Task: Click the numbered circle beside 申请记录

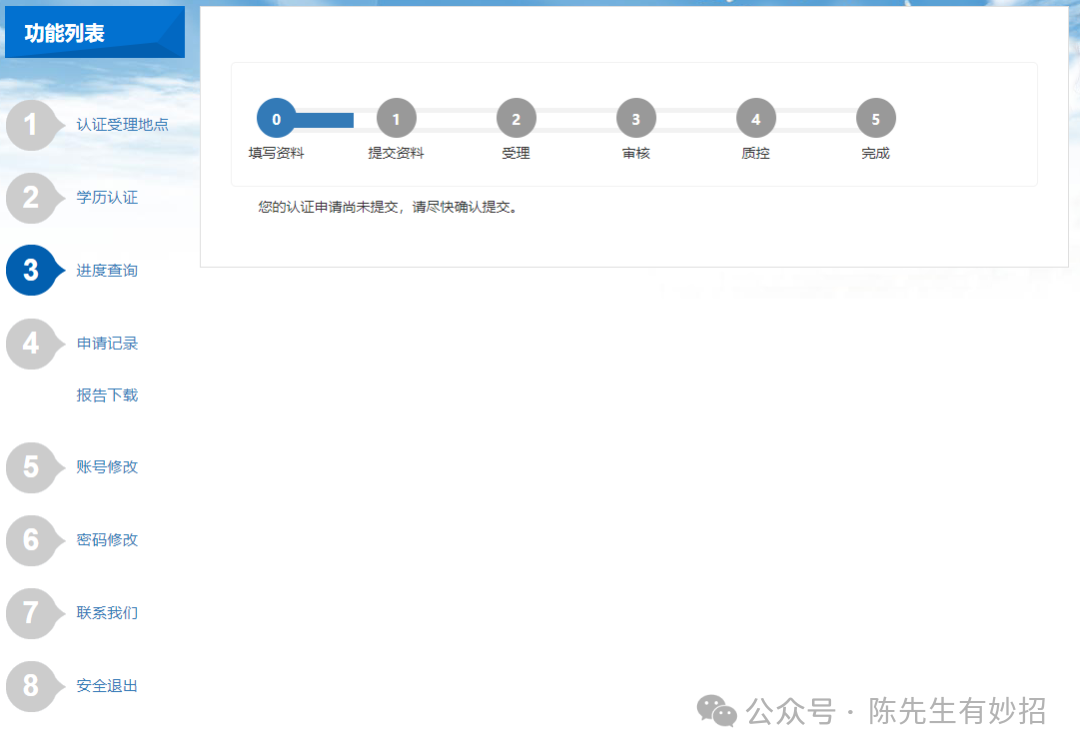Action: coord(32,344)
